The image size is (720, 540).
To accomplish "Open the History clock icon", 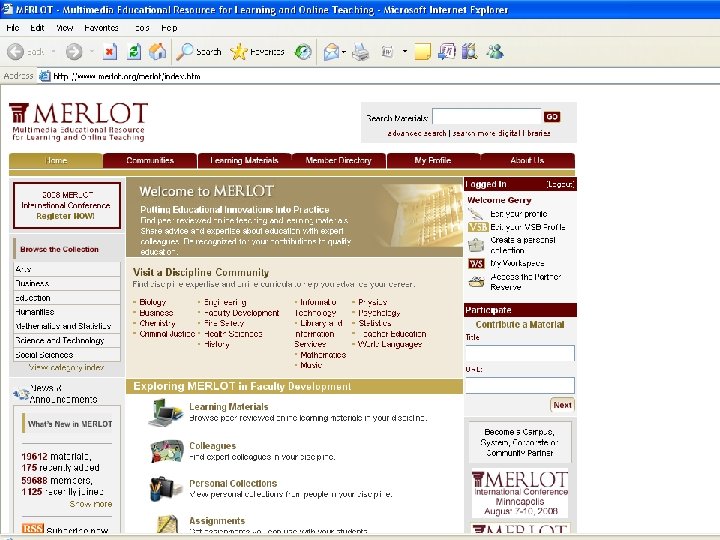I will pyautogui.click(x=303, y=52).
